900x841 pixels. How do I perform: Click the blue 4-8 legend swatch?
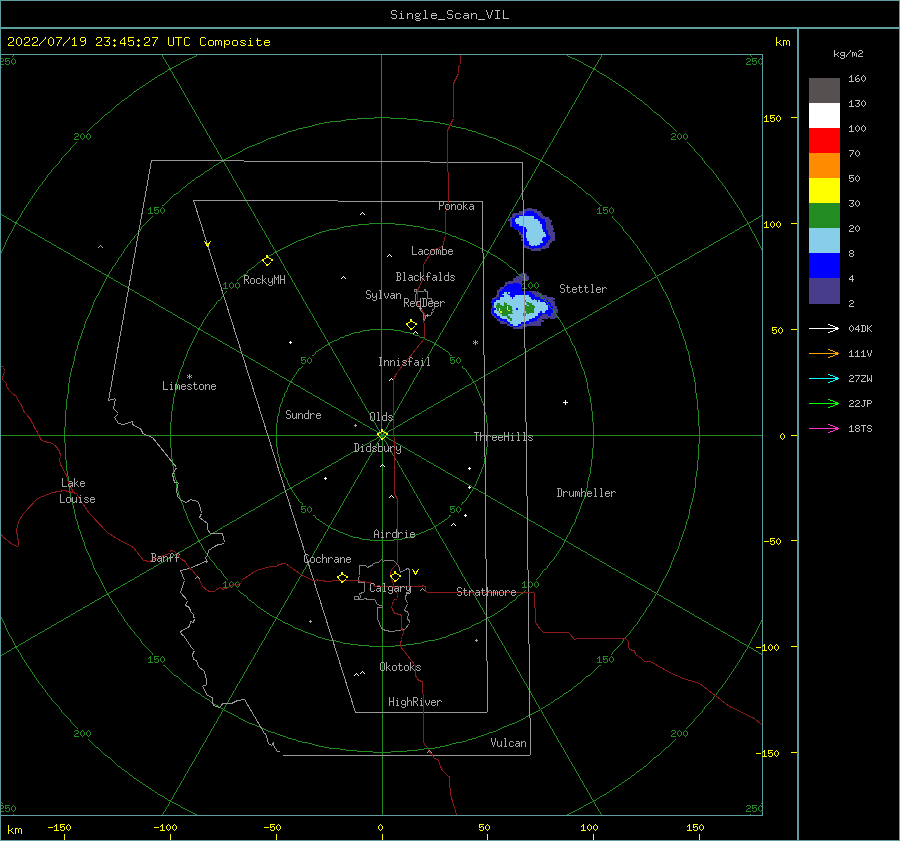(824, 266)
